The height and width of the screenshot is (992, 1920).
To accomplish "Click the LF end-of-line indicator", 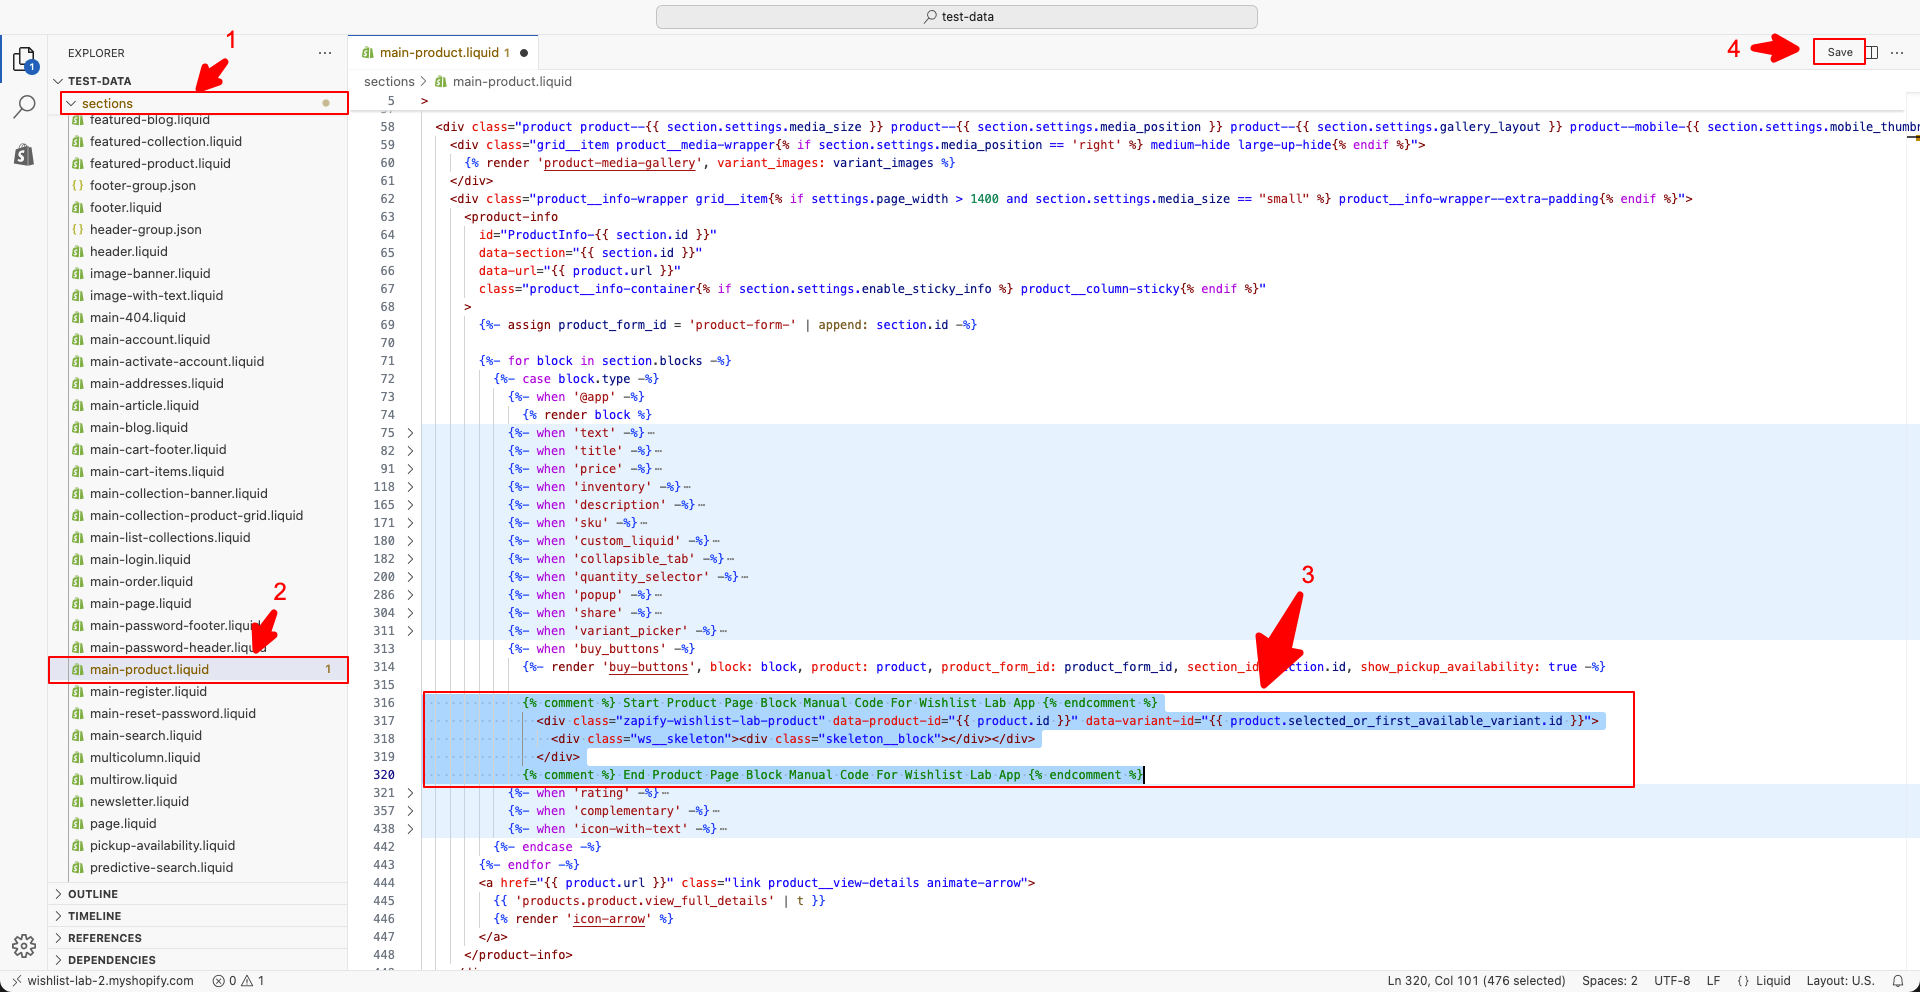I will pyautogui.click(x=1713, y=981).
